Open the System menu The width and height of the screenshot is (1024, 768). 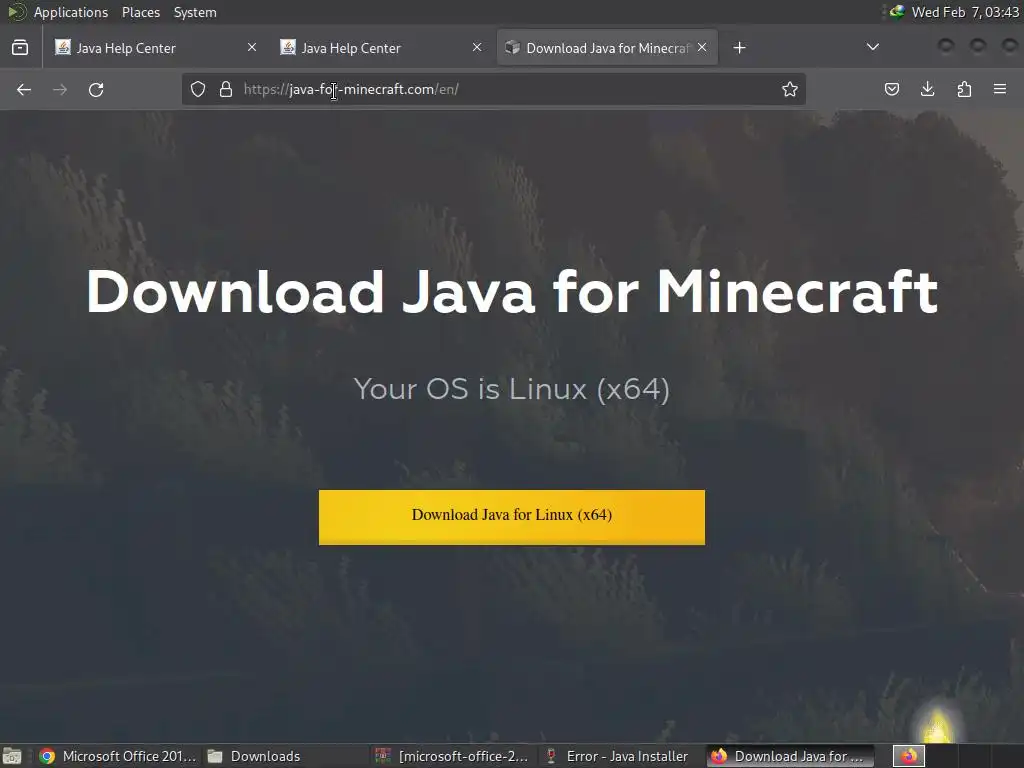(195, 12)
